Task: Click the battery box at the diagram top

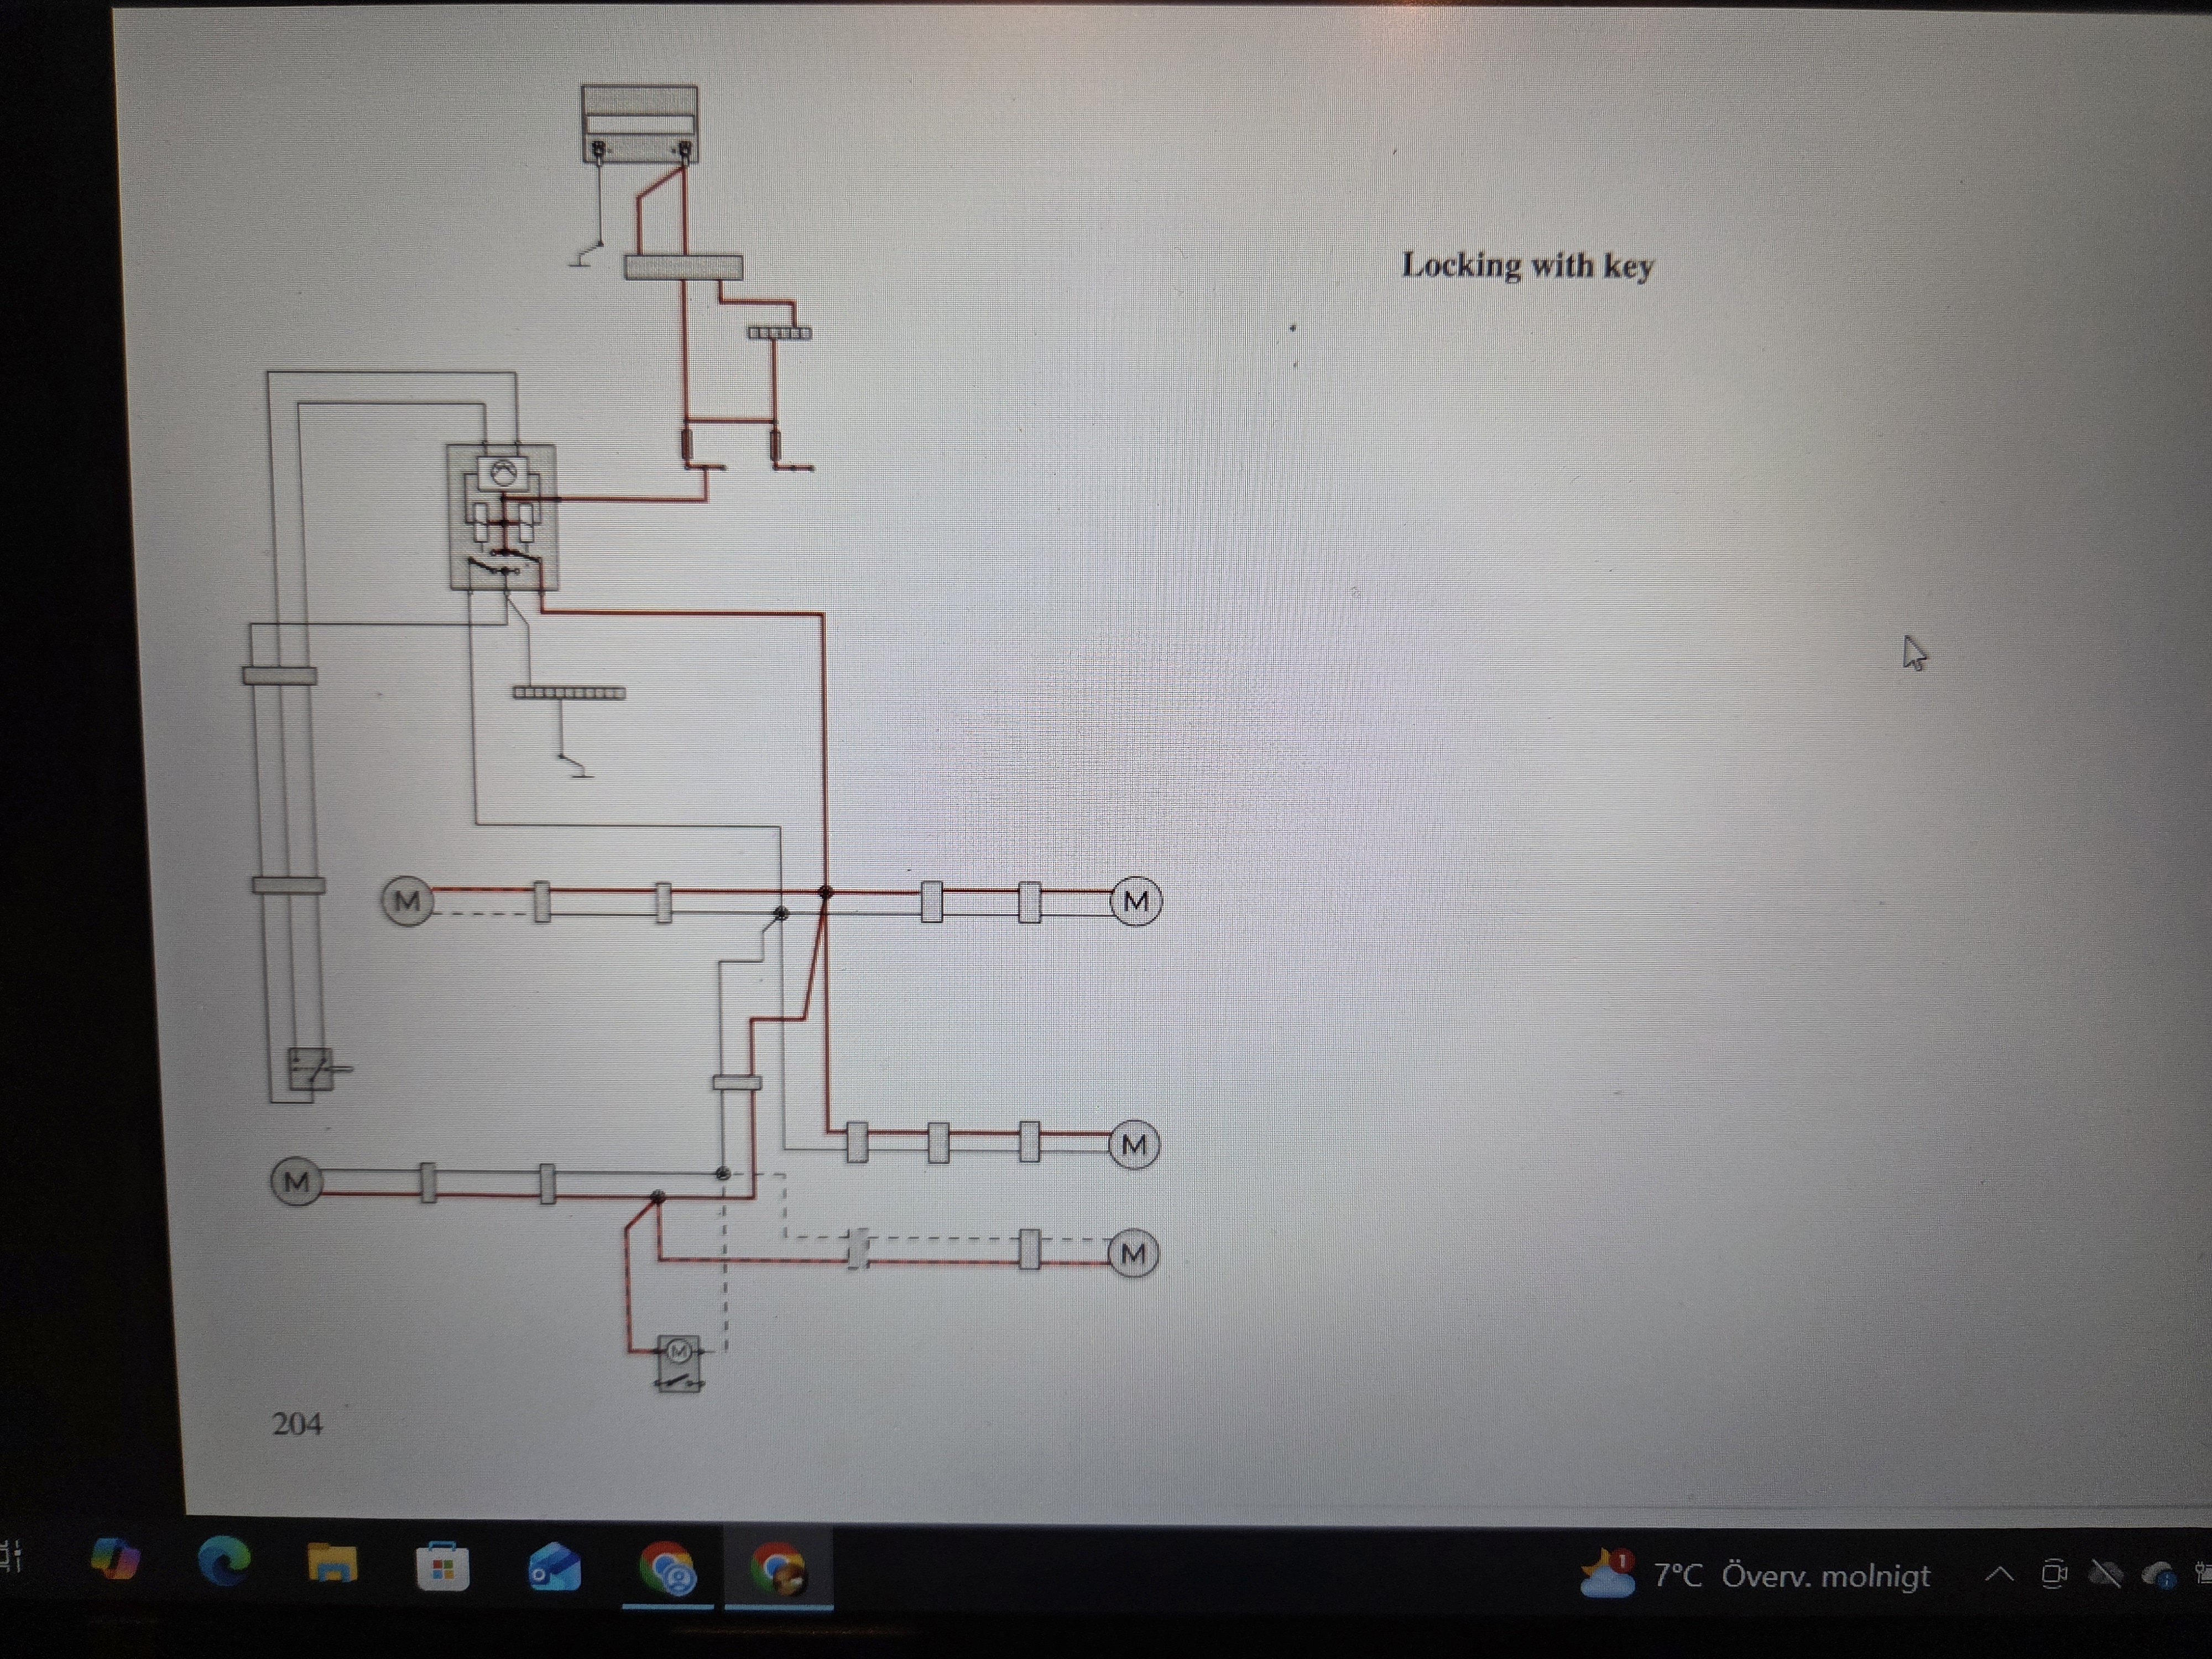Action: pos(640,124)
